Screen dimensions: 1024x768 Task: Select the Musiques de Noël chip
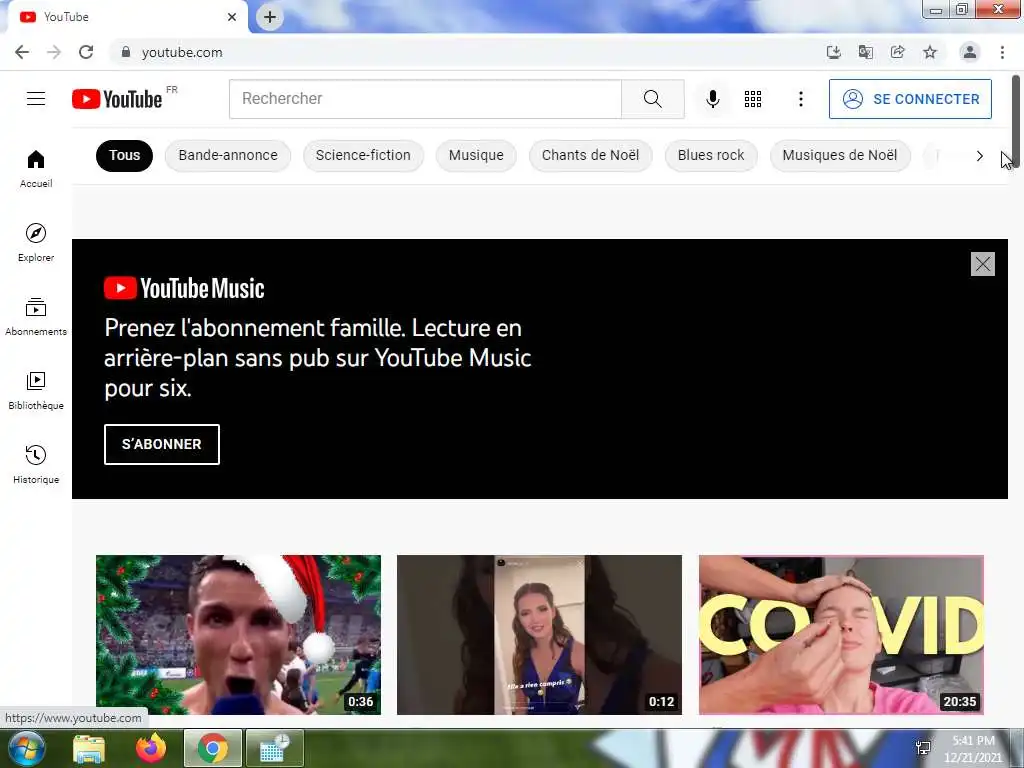tap(840, 155)
